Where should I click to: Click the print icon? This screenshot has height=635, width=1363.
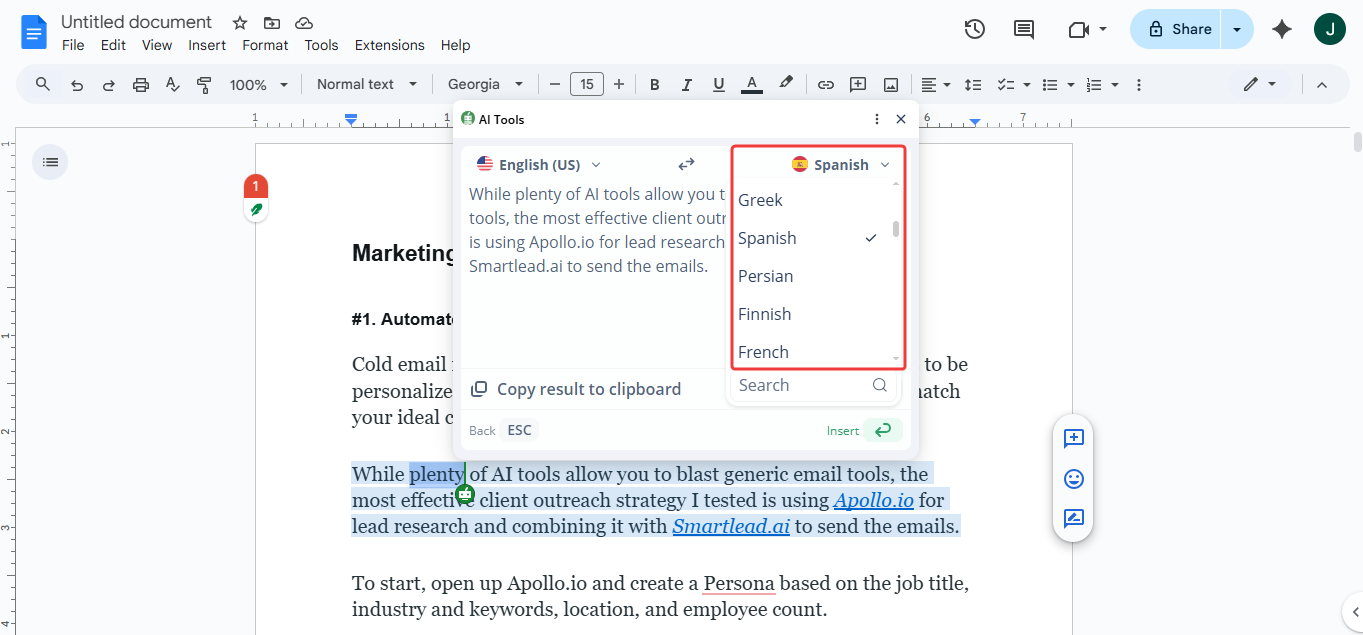pos(140,85)
